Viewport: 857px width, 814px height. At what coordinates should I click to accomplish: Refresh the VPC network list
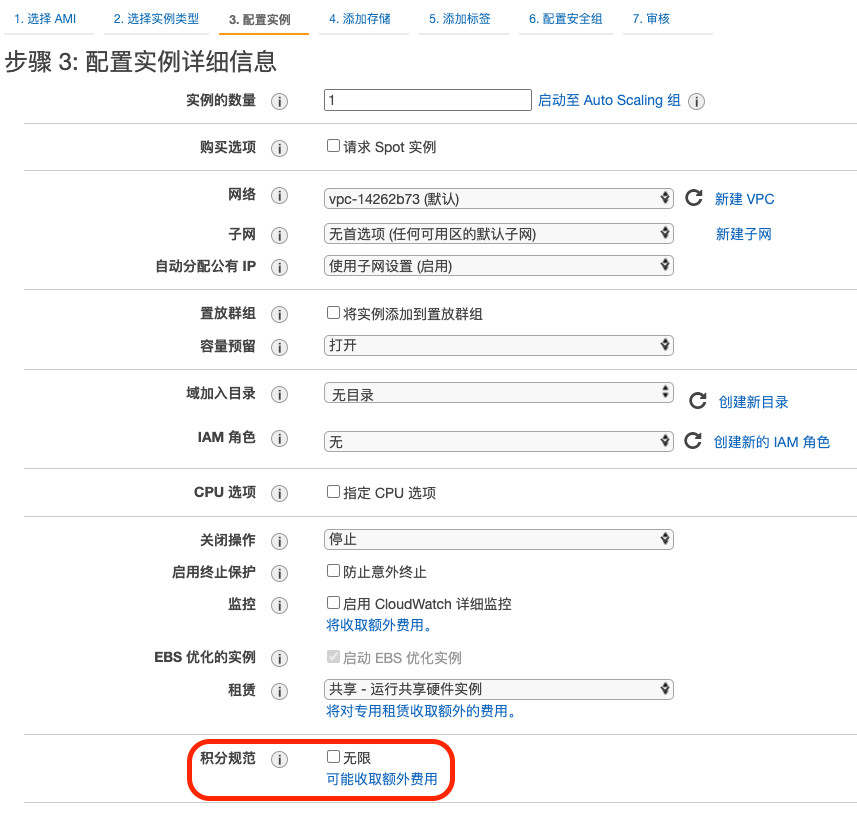[694, 198]
